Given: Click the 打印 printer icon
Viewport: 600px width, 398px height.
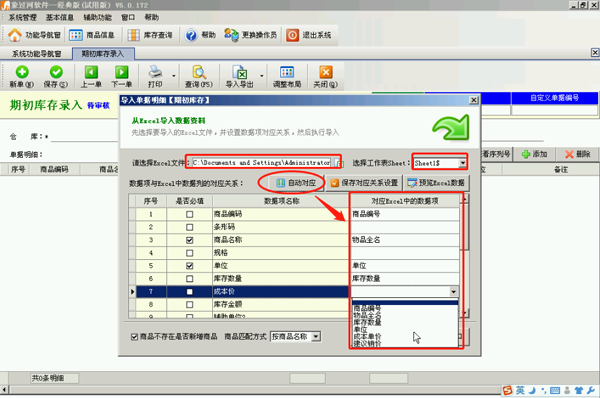Looking at the screenshot, I should (155, 72).
